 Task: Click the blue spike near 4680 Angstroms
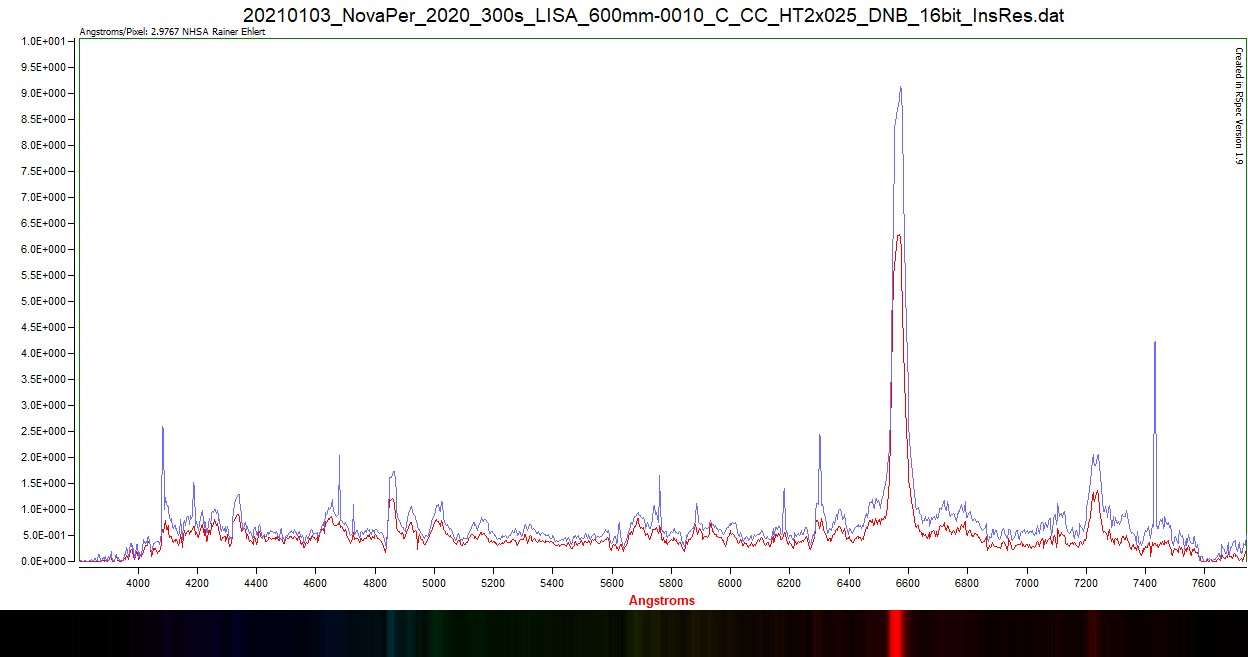point(339,457)
